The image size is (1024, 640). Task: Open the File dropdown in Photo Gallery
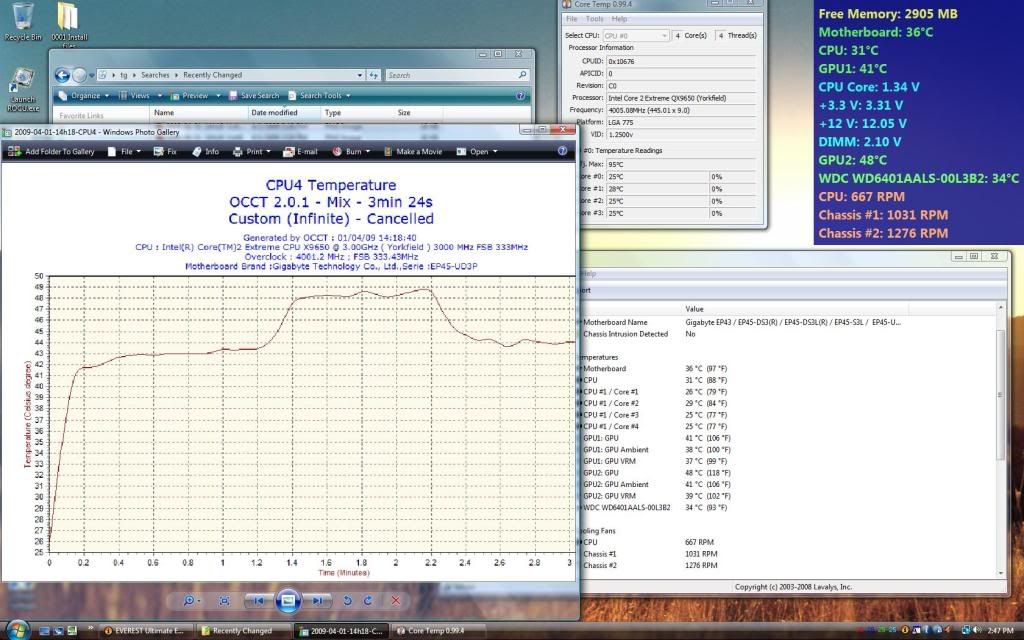(124, 152)
